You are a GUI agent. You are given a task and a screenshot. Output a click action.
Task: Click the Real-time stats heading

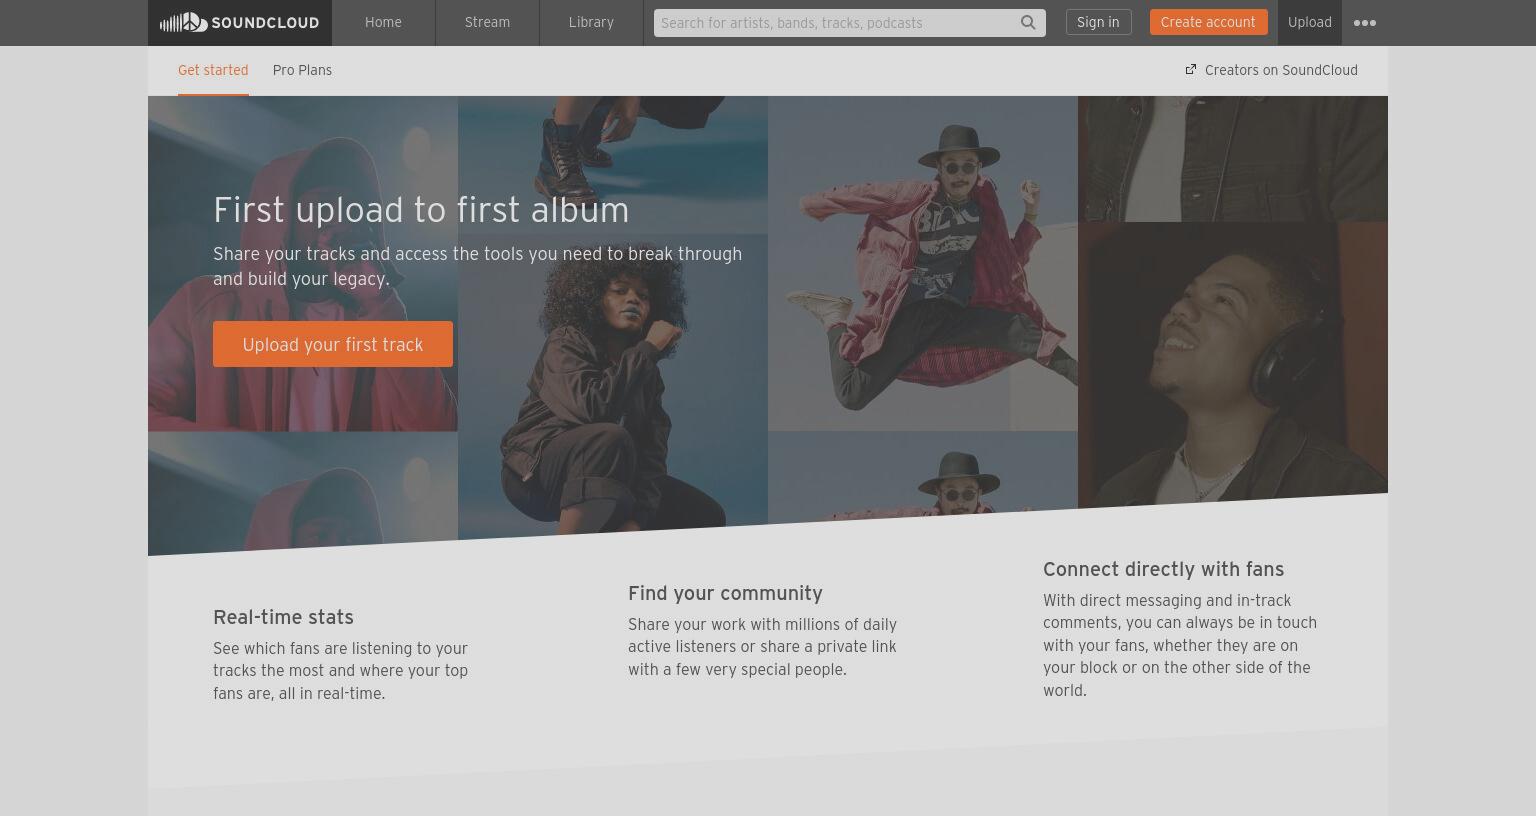[283, 617]
